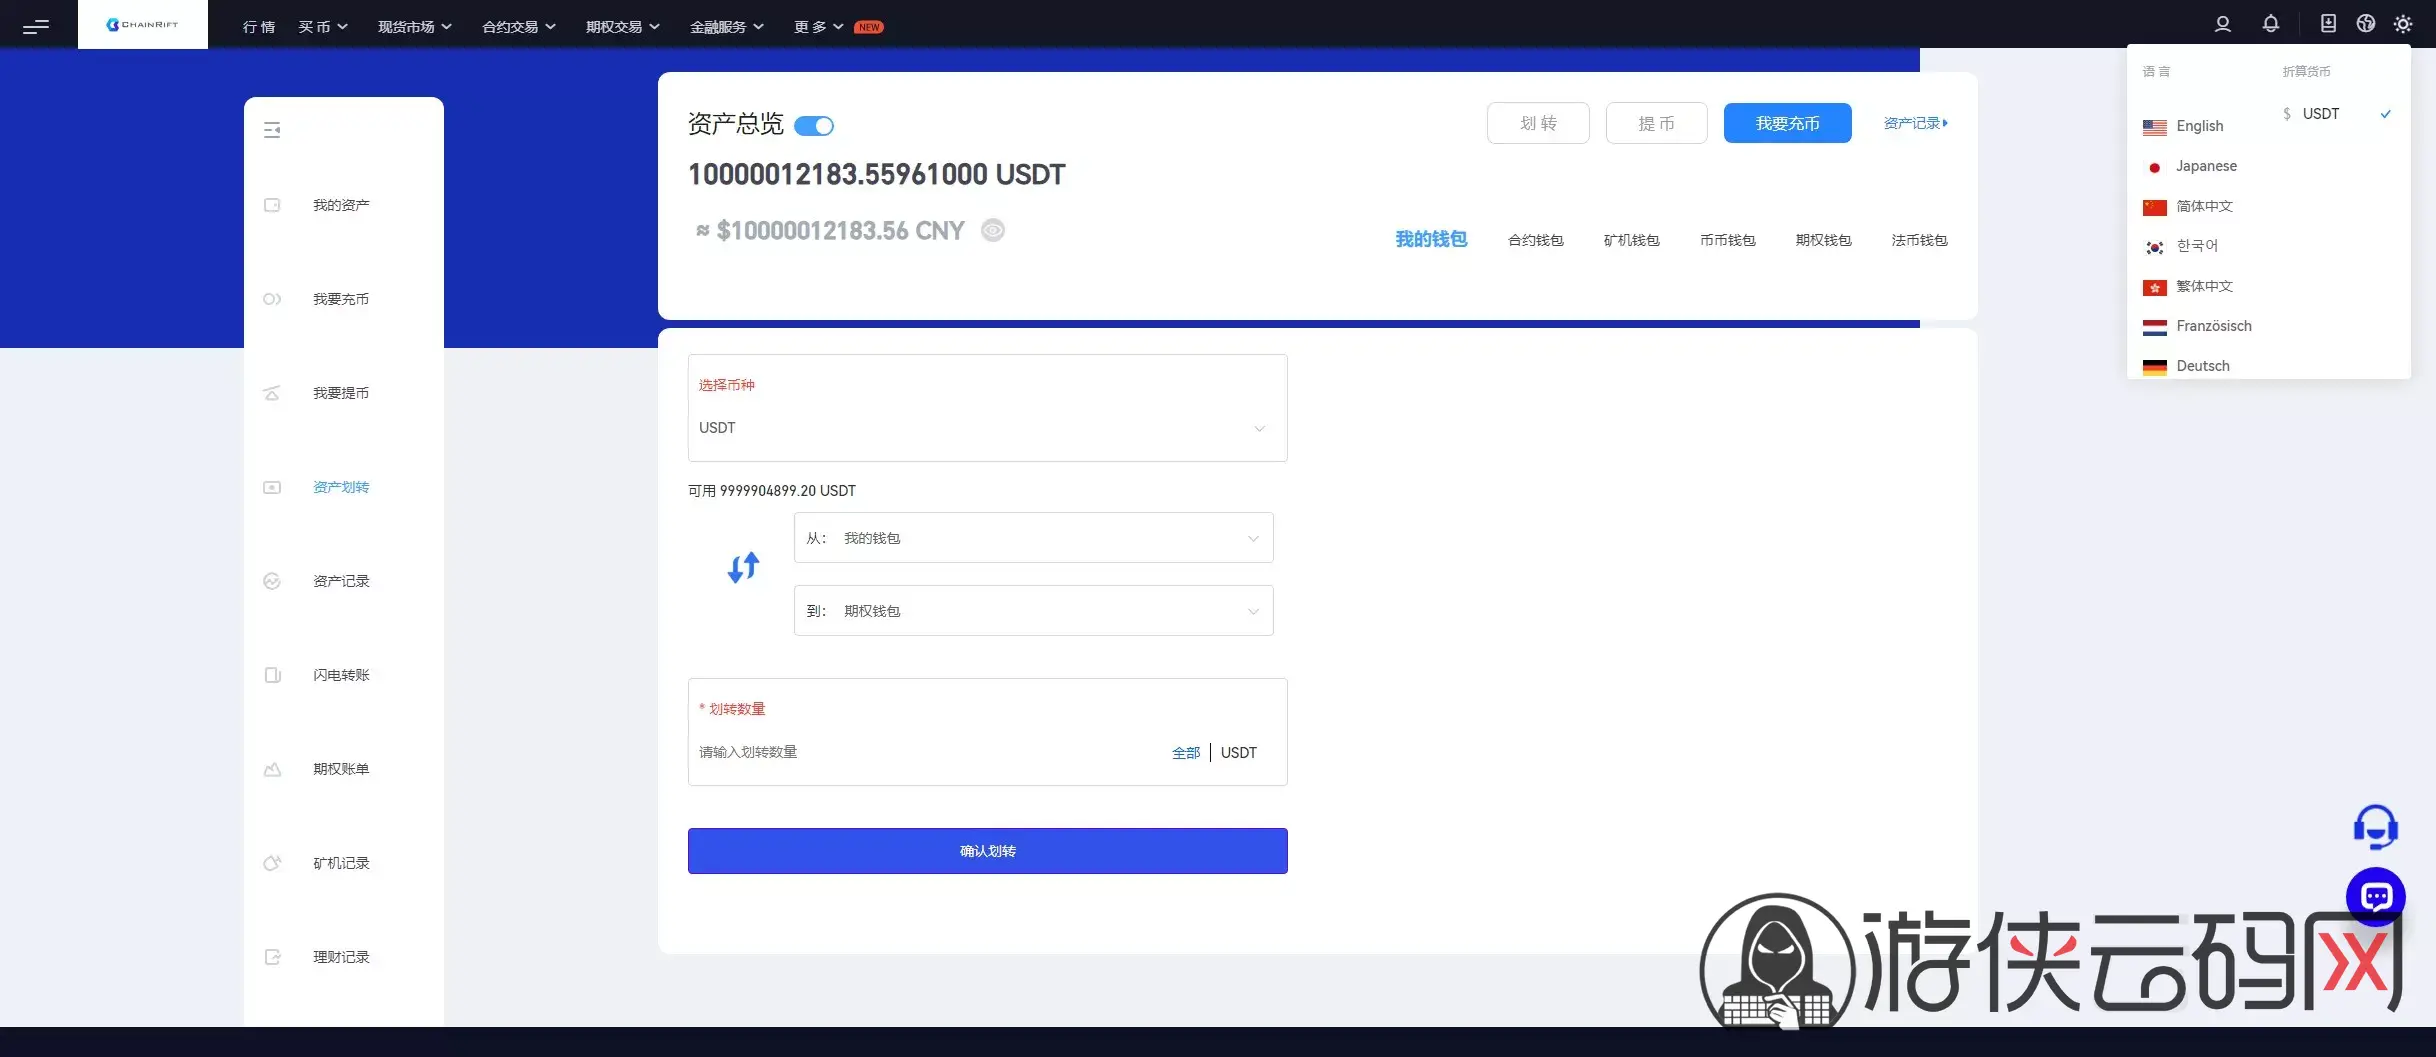The width and height of the screenshot is (2436, 1057).
Task: Expand the 选择币种 USDT dropdown
Action: [x=987, y=428]
